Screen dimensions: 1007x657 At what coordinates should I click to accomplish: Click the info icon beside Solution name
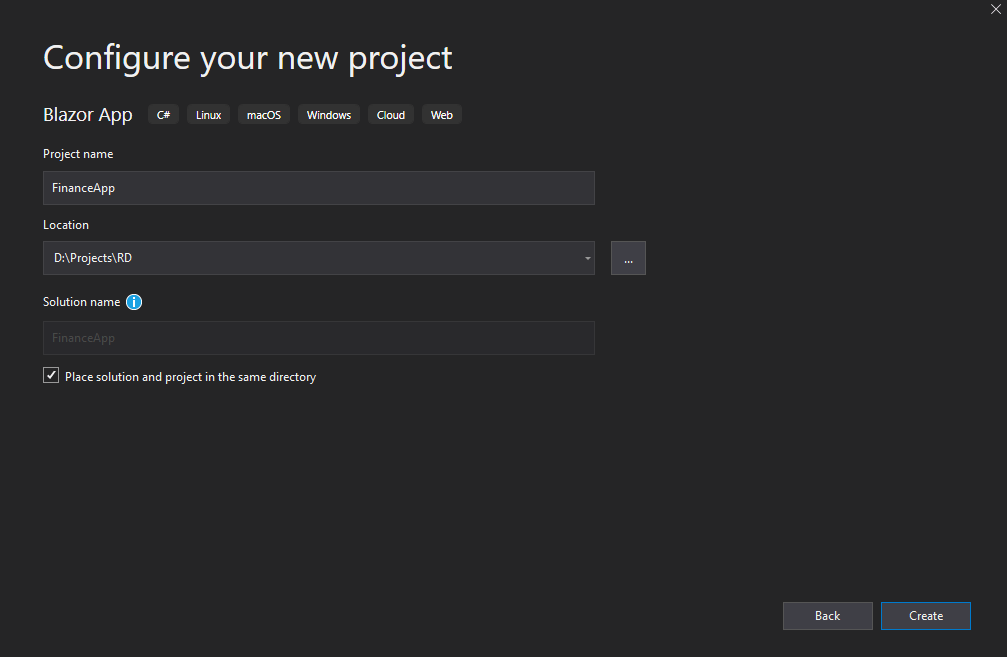pos(134,302)
